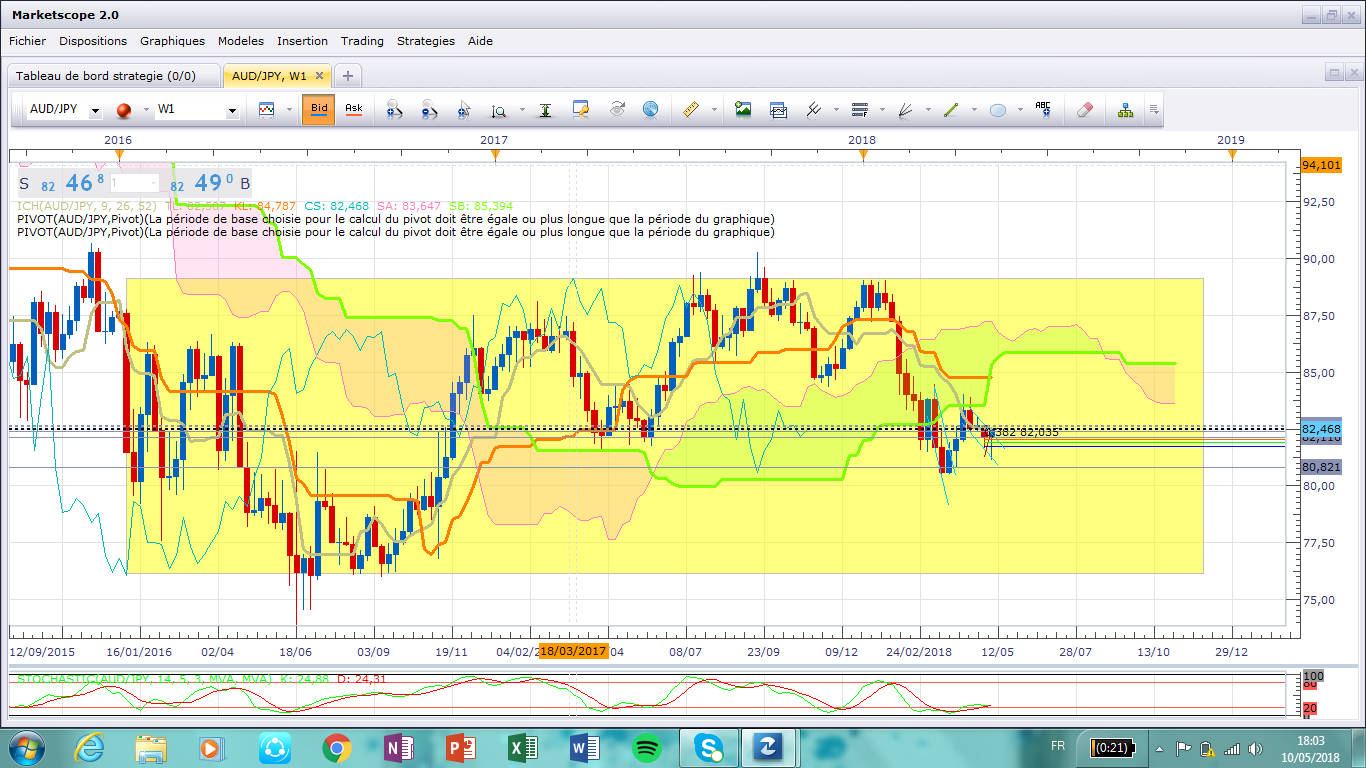This screenshot has width=1366, height=768.
Task: Select the eraser tool in the toolbar
Action: pos(1084,110)
